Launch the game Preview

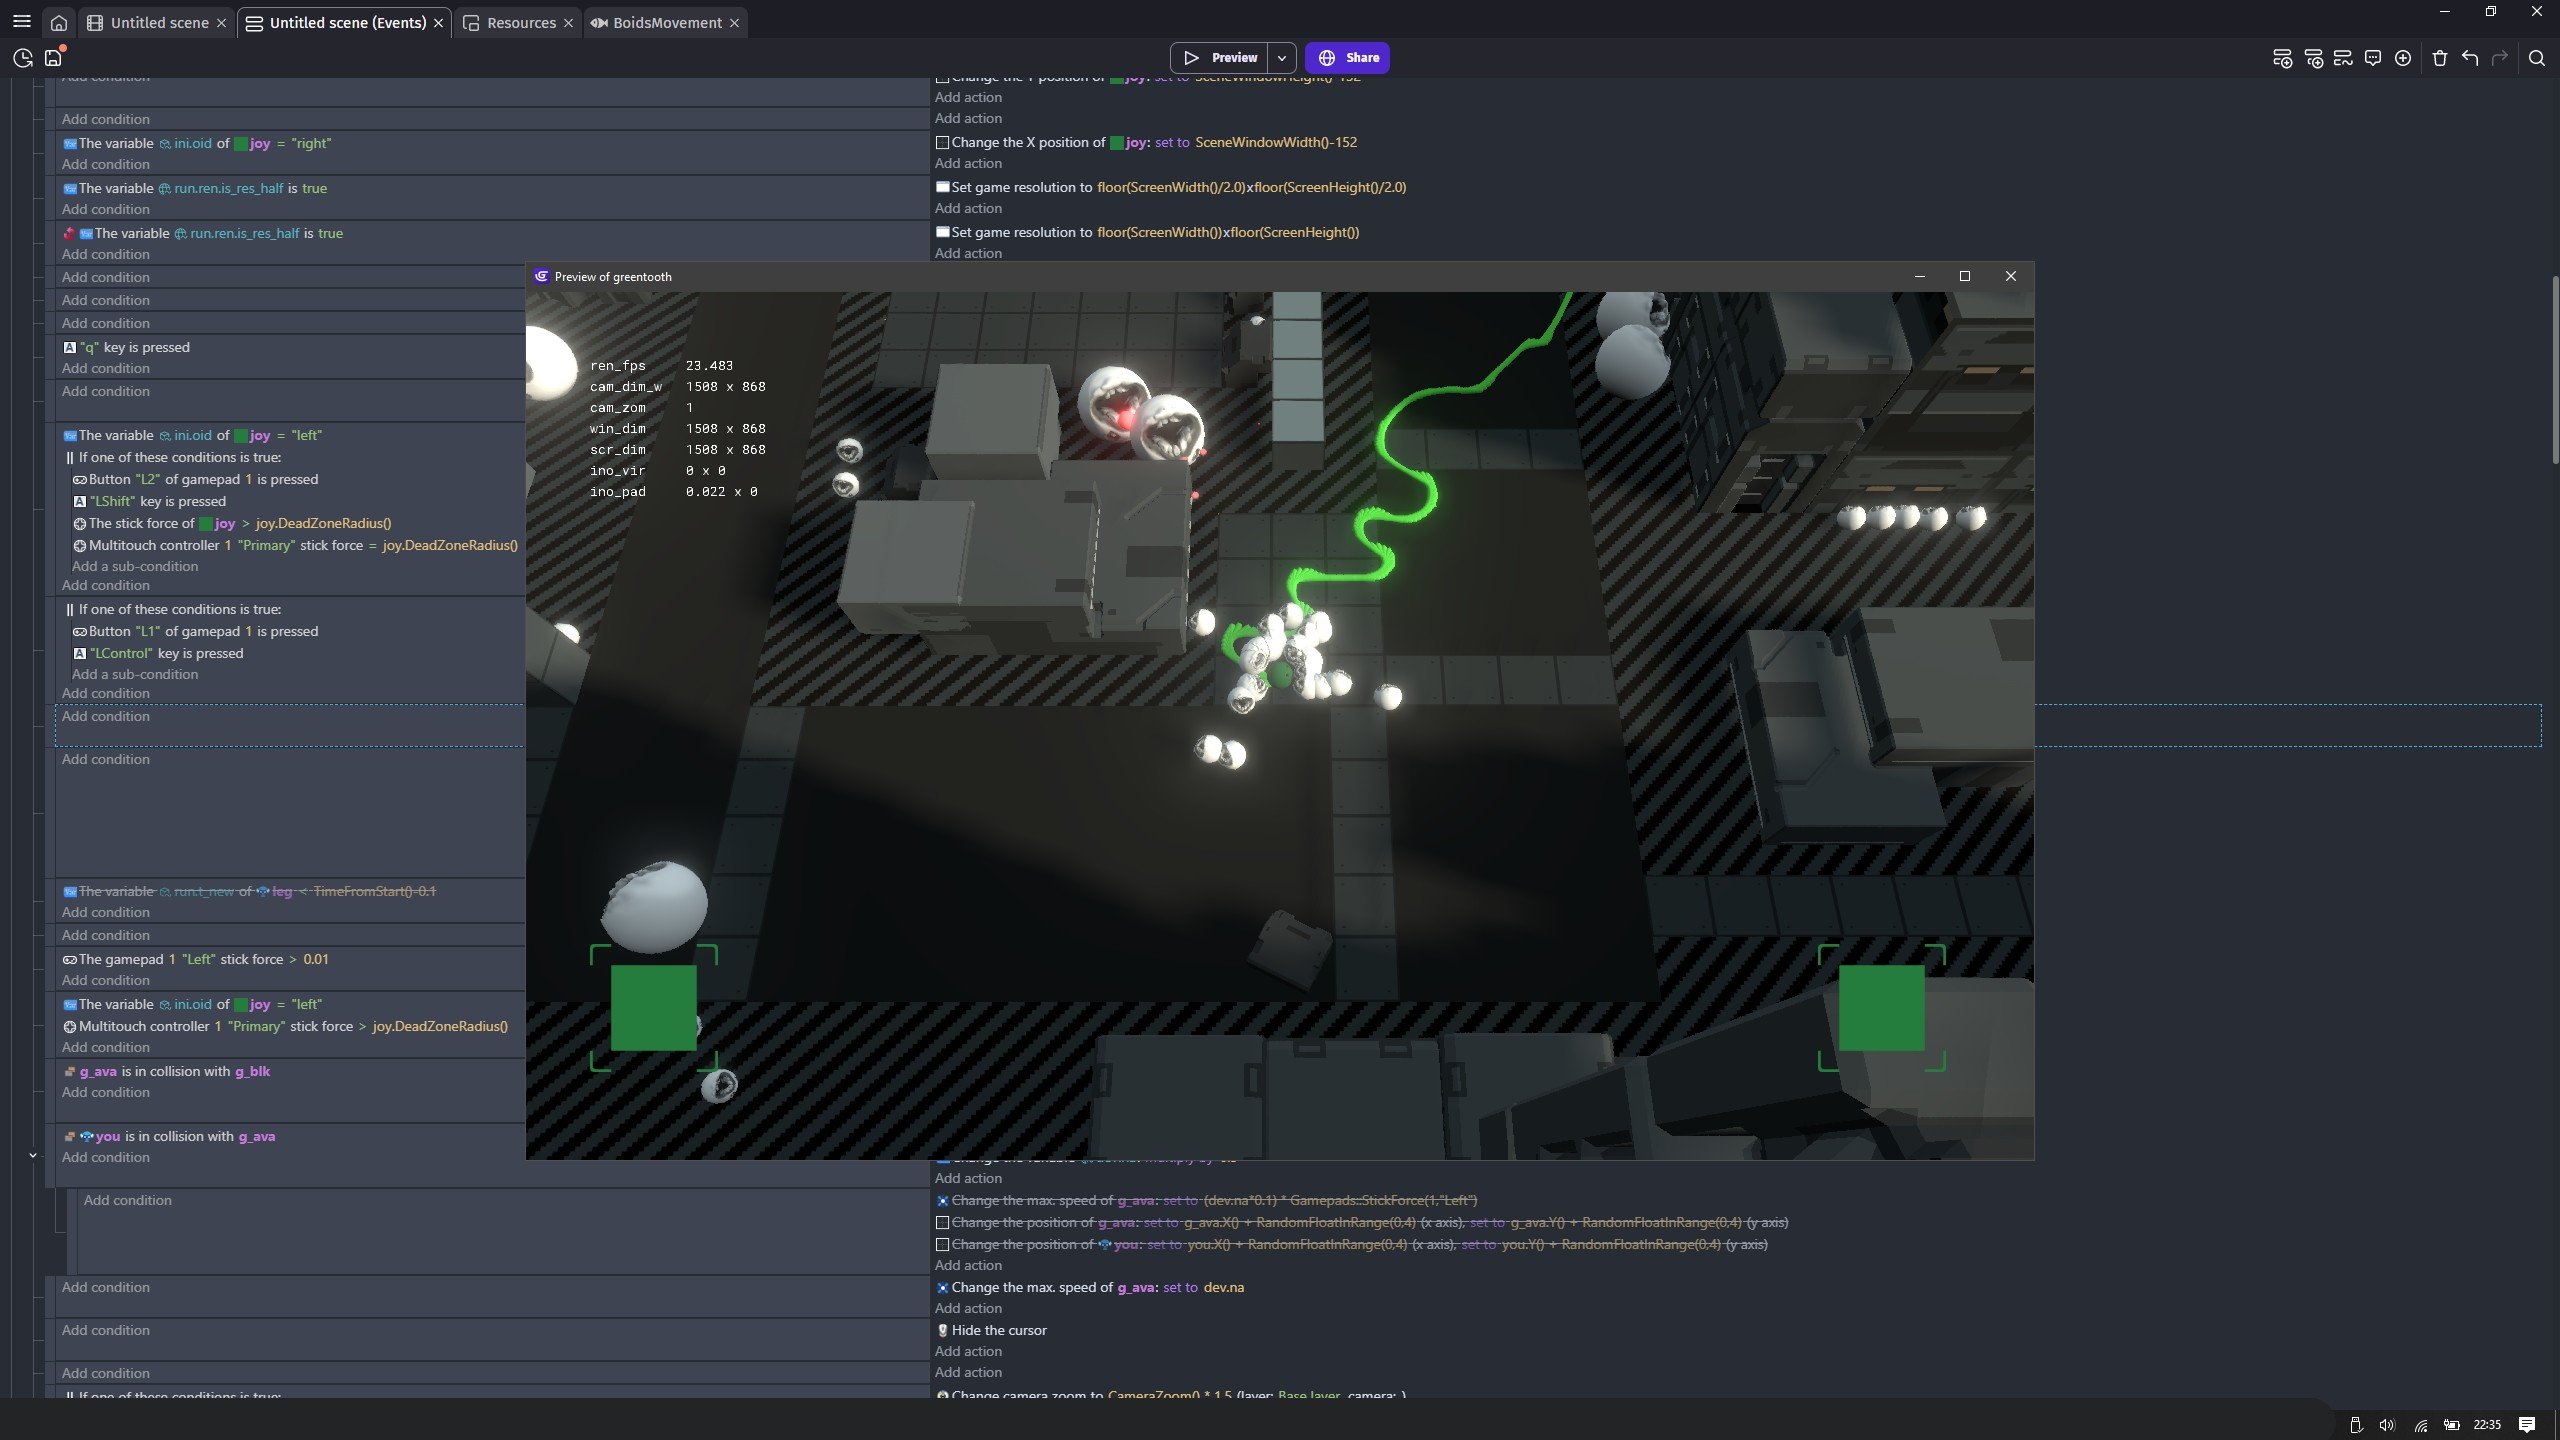coord(1219,58)
